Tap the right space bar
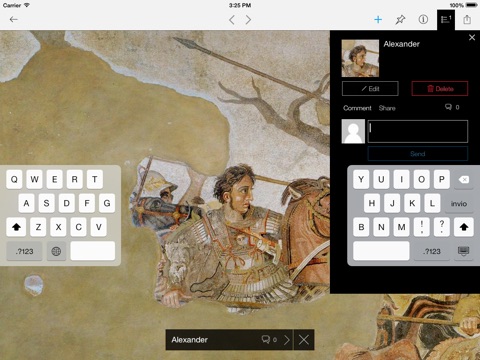This screenshot has height=360, width=480. coord(381,251)
